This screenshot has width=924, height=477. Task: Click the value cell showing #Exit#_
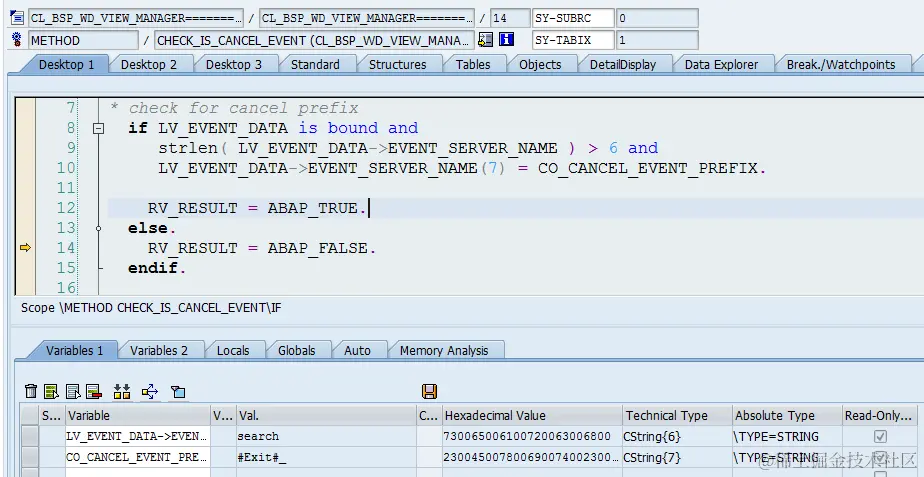click(326, 457)
